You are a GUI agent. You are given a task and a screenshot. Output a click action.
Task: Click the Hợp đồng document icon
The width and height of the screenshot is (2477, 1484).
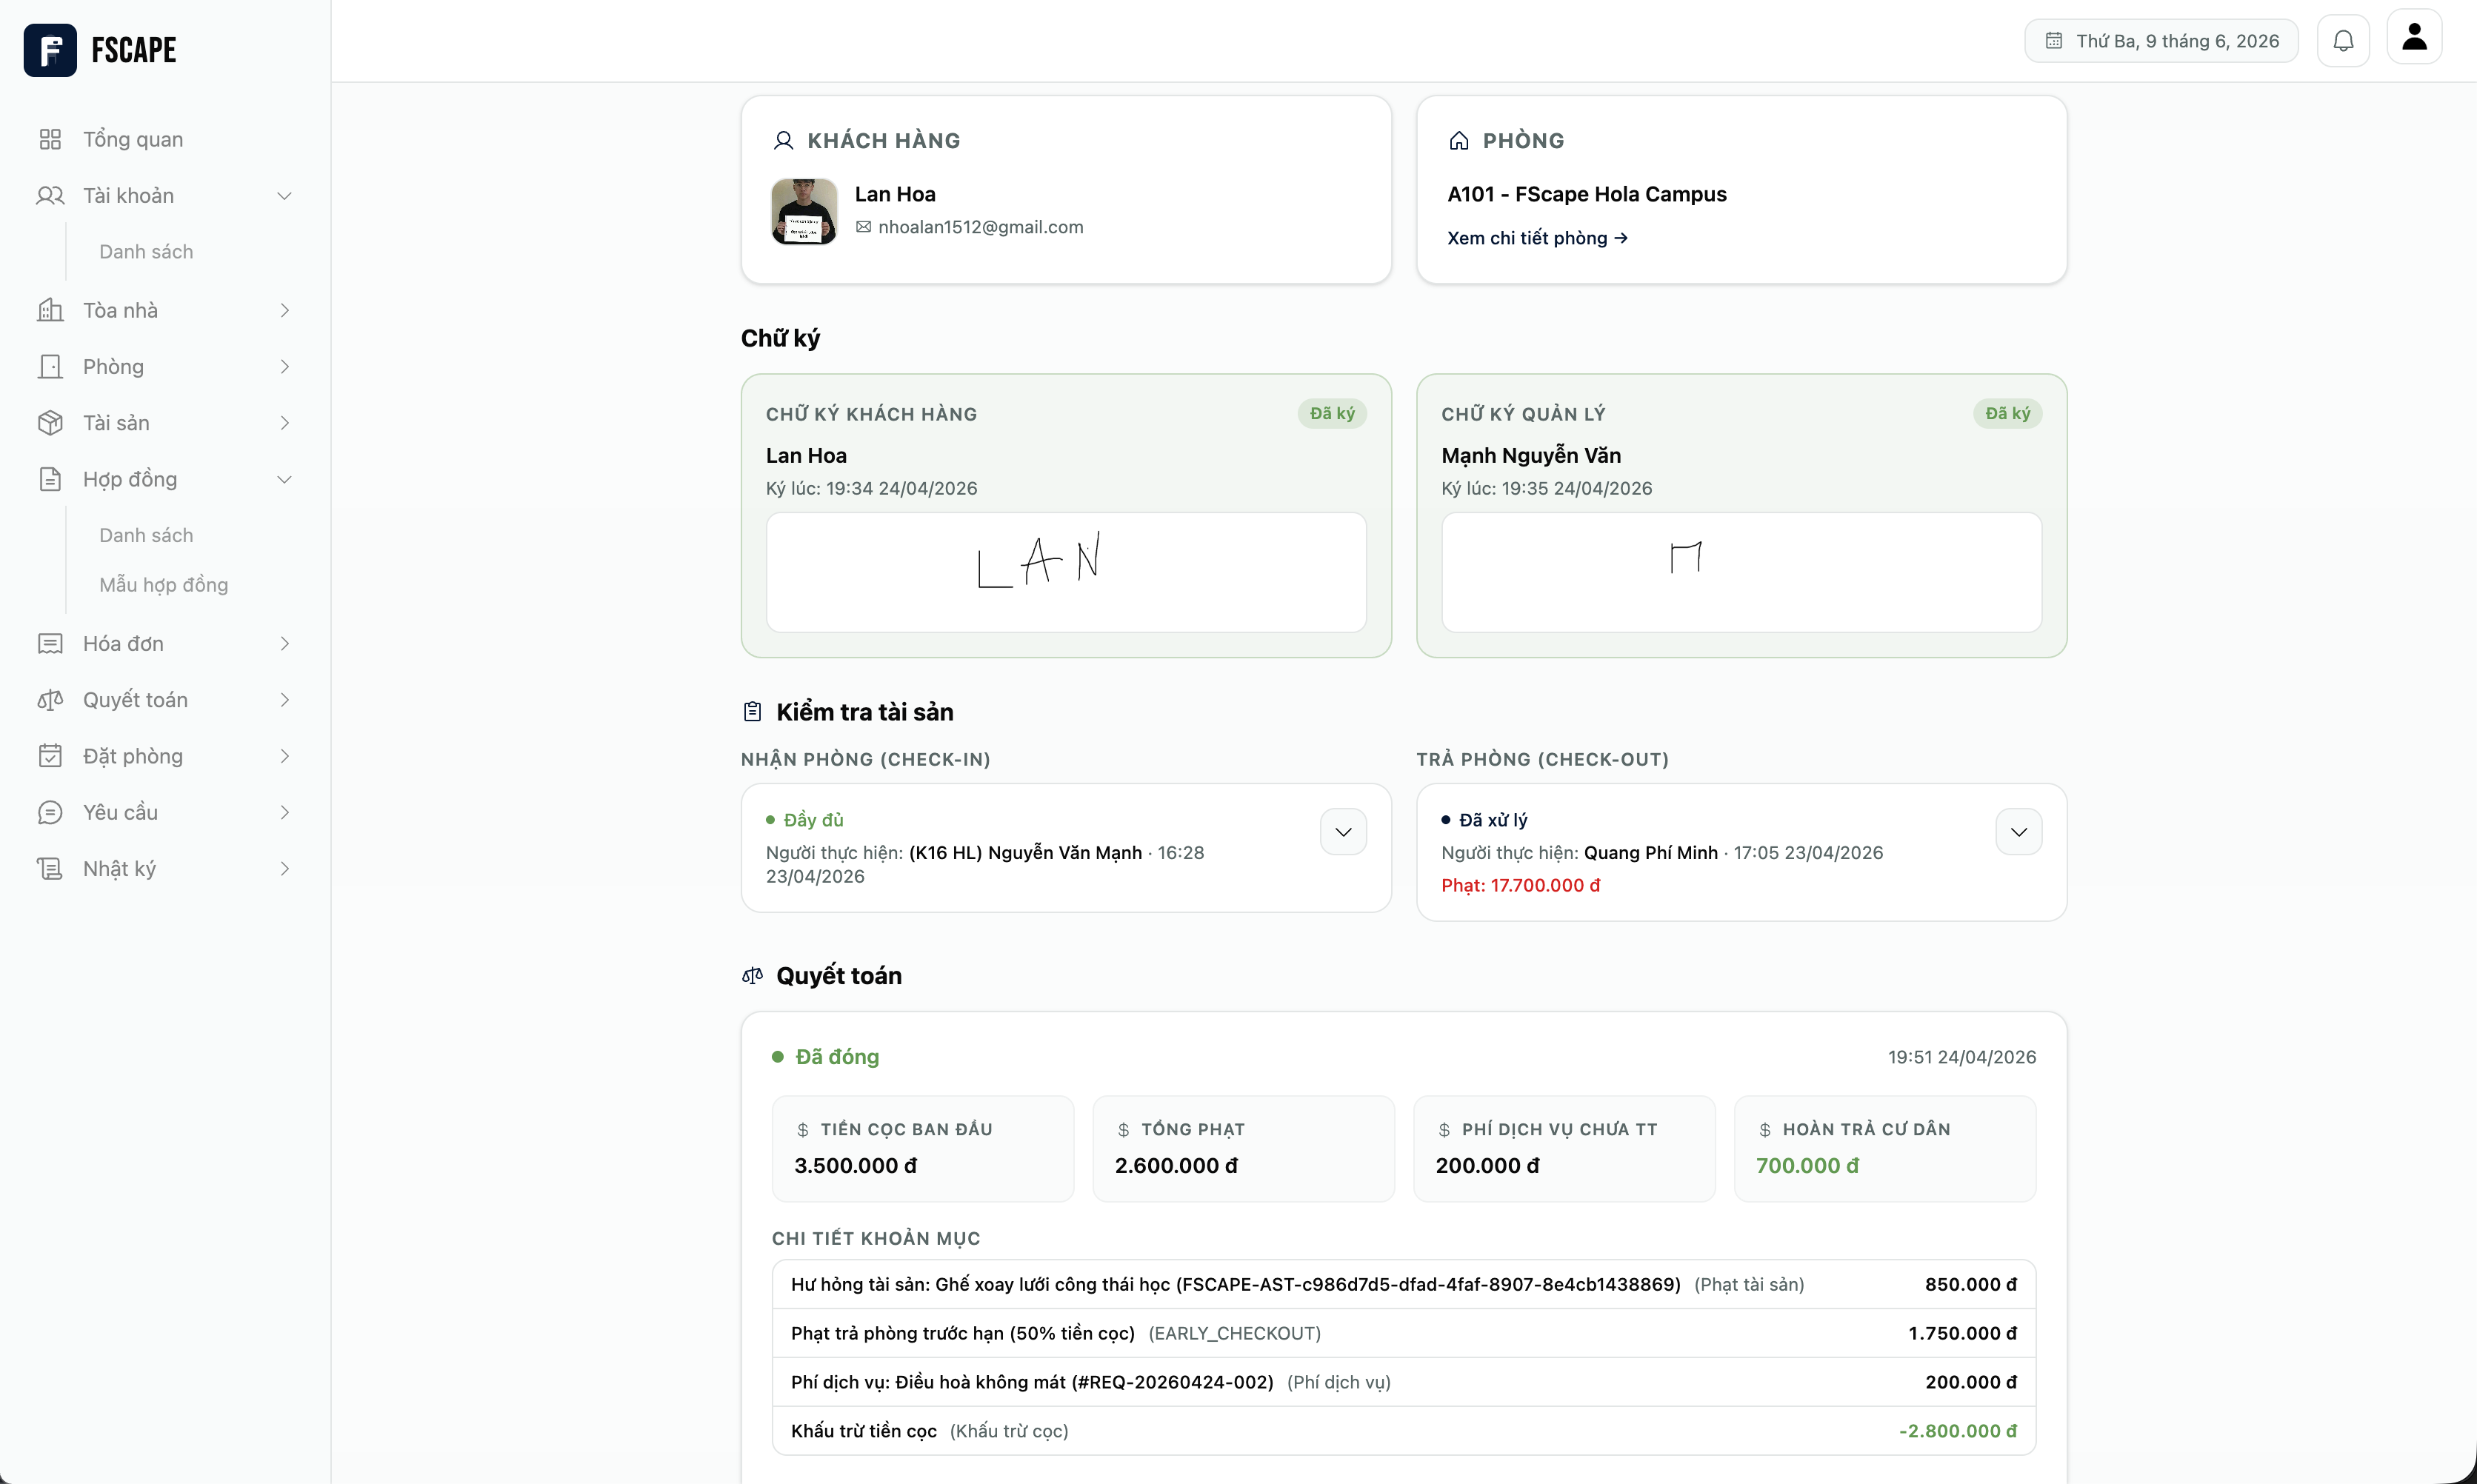[50, 479]
